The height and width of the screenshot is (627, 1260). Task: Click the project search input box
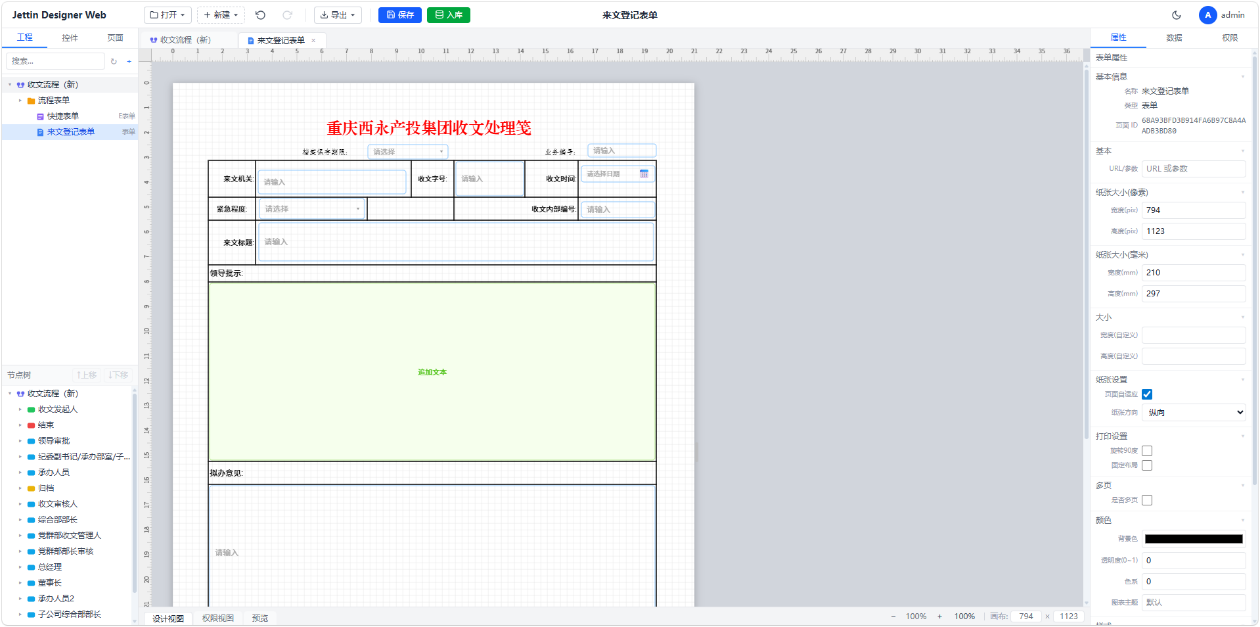click(x=53, y=62)
